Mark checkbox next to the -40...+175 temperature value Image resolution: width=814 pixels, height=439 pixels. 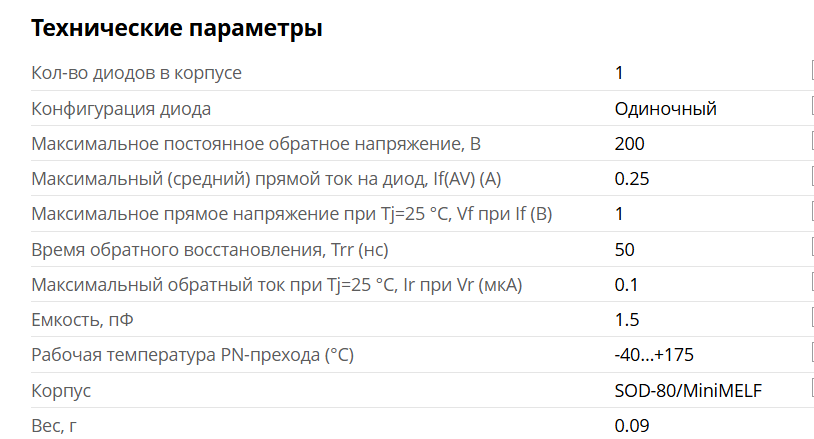(x=811, y=354)
